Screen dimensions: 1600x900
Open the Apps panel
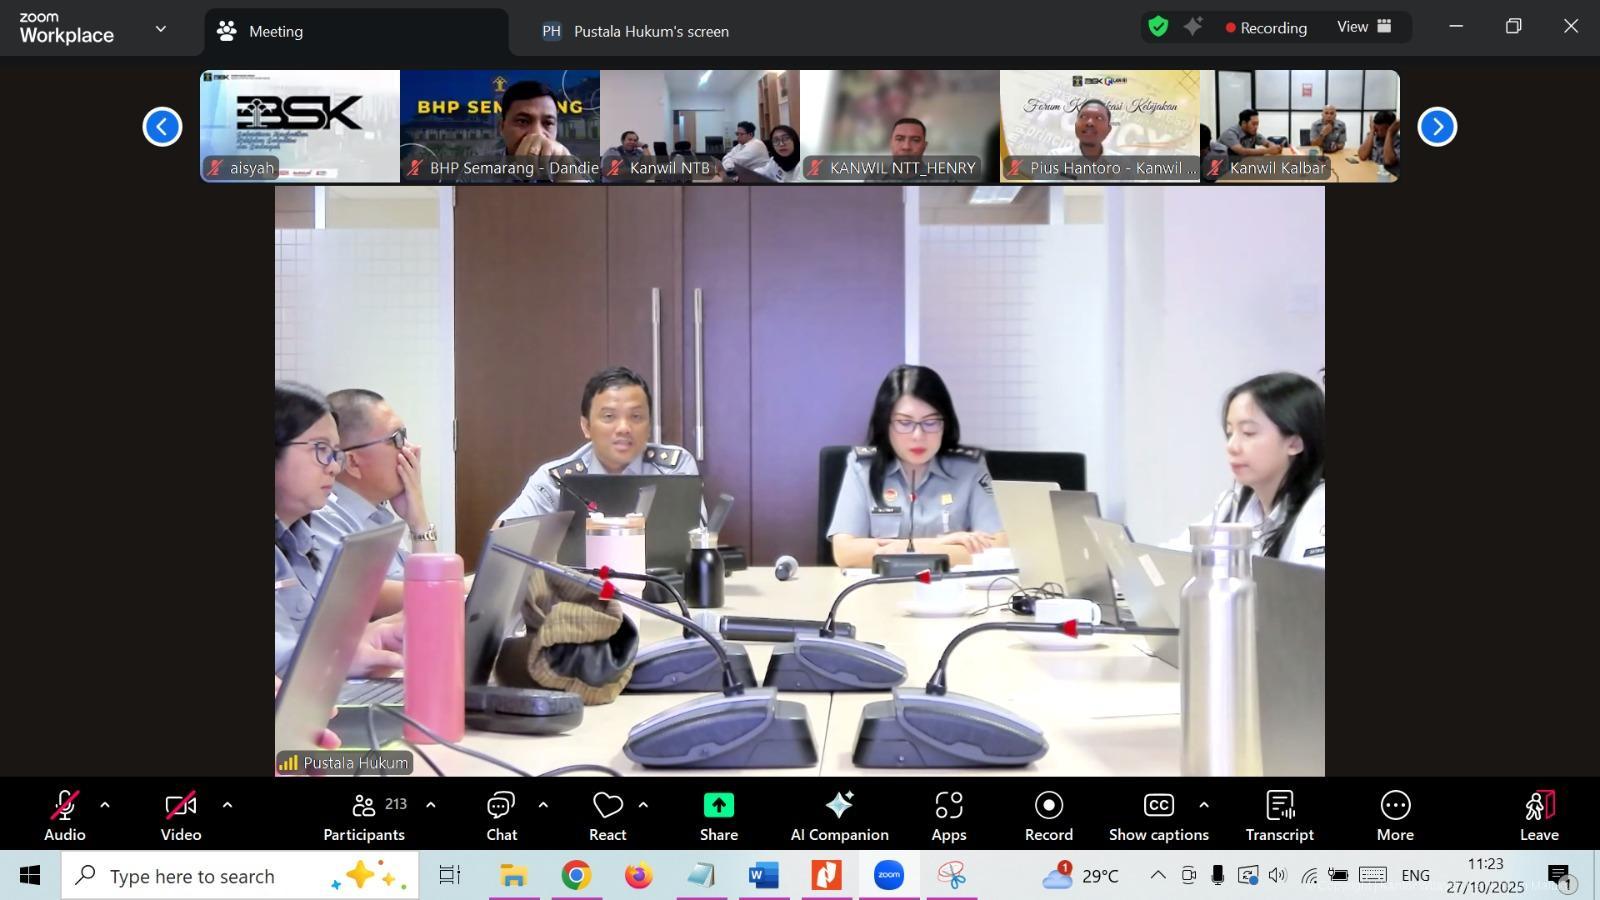click(x=948, y=815)
